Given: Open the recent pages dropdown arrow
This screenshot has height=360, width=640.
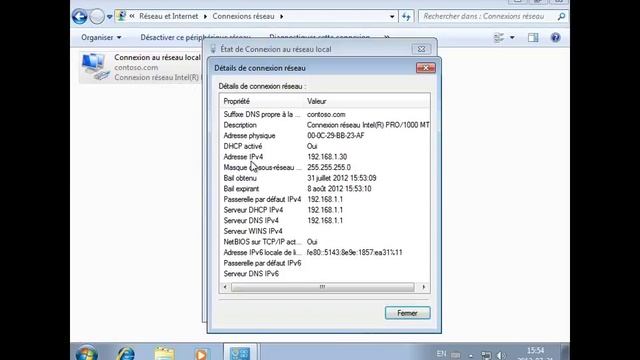Looking at the screenshot, I should pos(109,17).
